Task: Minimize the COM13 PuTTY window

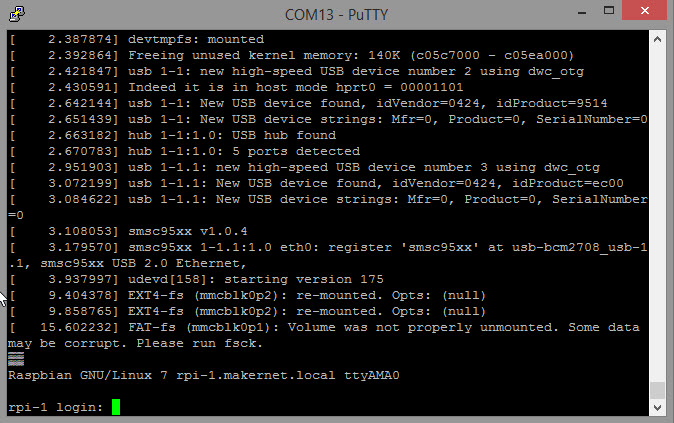Action: pos(582,13)
